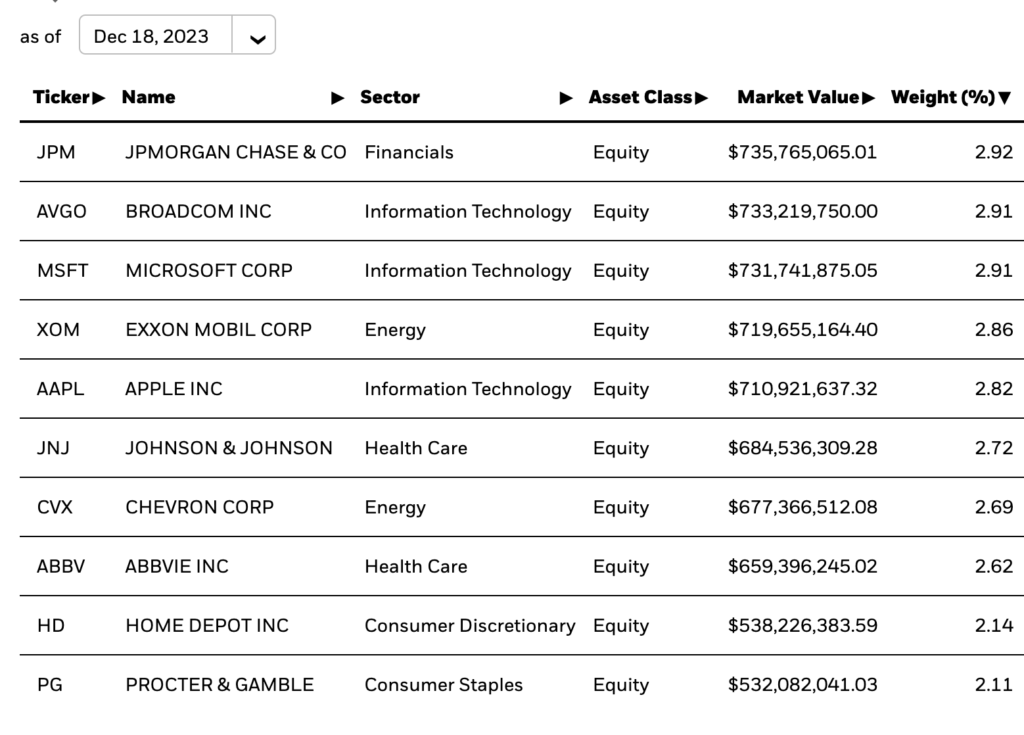Select the JPM ticker row
1024x735 pixels.
tap(56, 153)
